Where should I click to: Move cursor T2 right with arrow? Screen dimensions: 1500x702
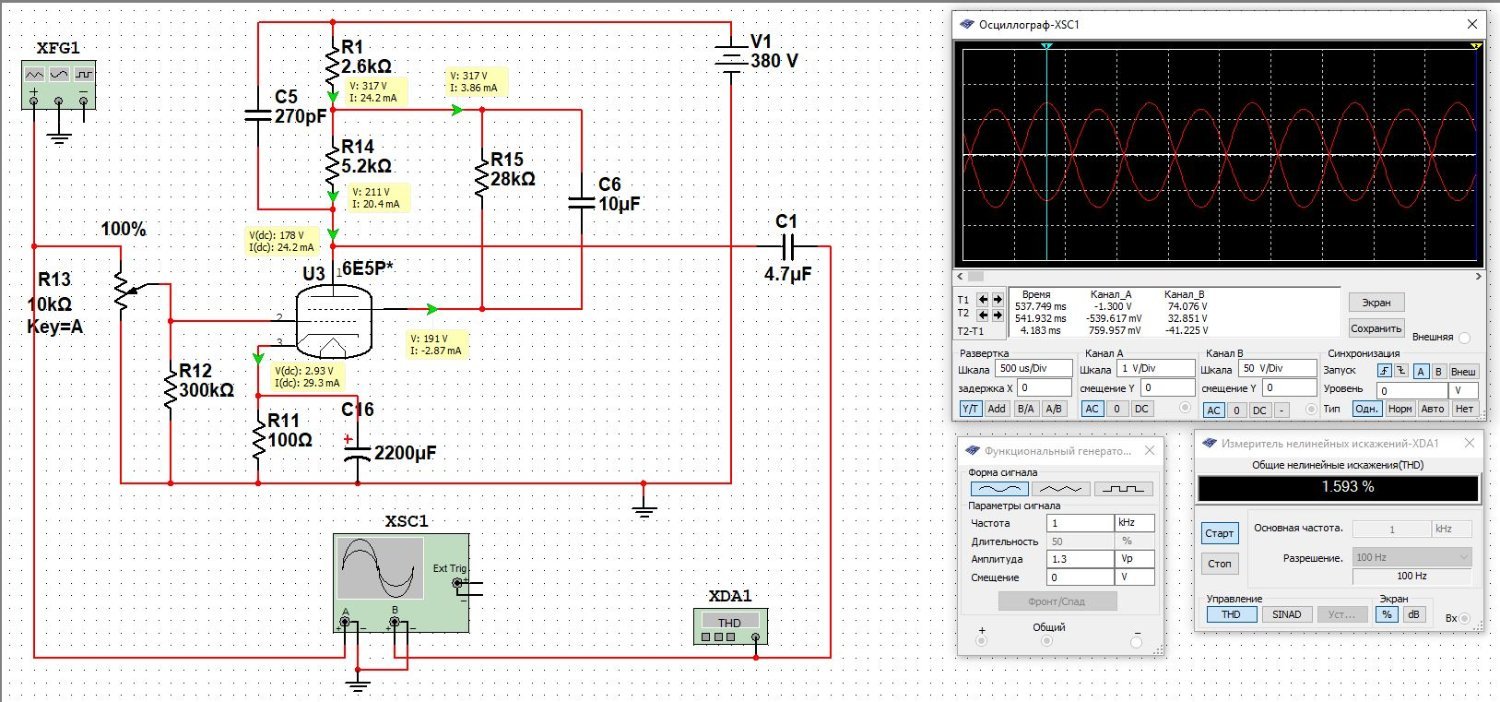point(997,314)
